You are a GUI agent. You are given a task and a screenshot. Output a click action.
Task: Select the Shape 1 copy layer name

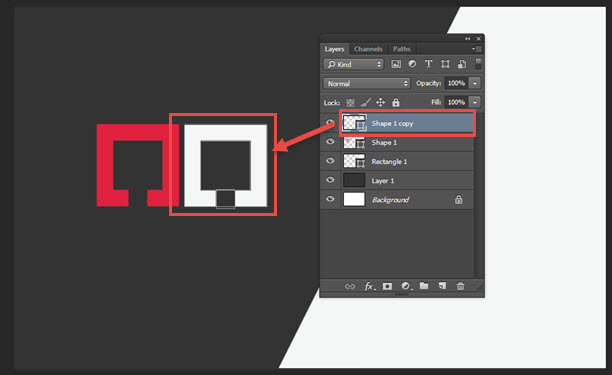[392, 124]
